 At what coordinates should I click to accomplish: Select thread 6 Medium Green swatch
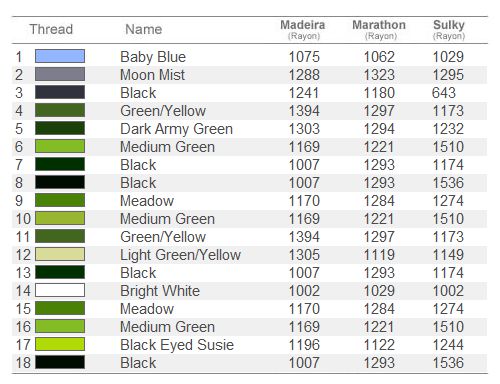coord(60,146)
